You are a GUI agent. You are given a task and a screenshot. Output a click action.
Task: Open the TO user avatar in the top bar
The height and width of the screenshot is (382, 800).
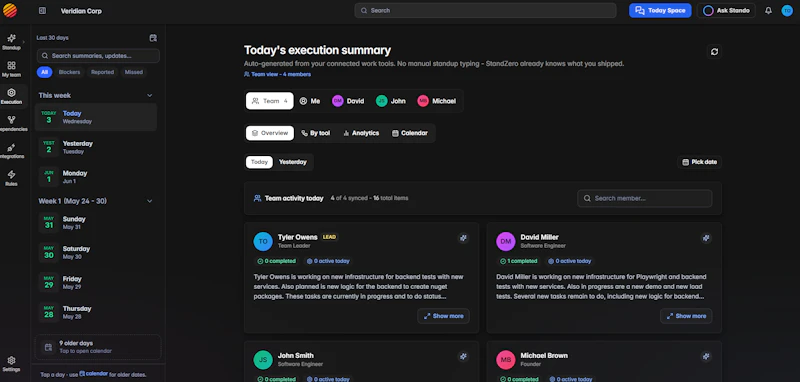point(787,11)
